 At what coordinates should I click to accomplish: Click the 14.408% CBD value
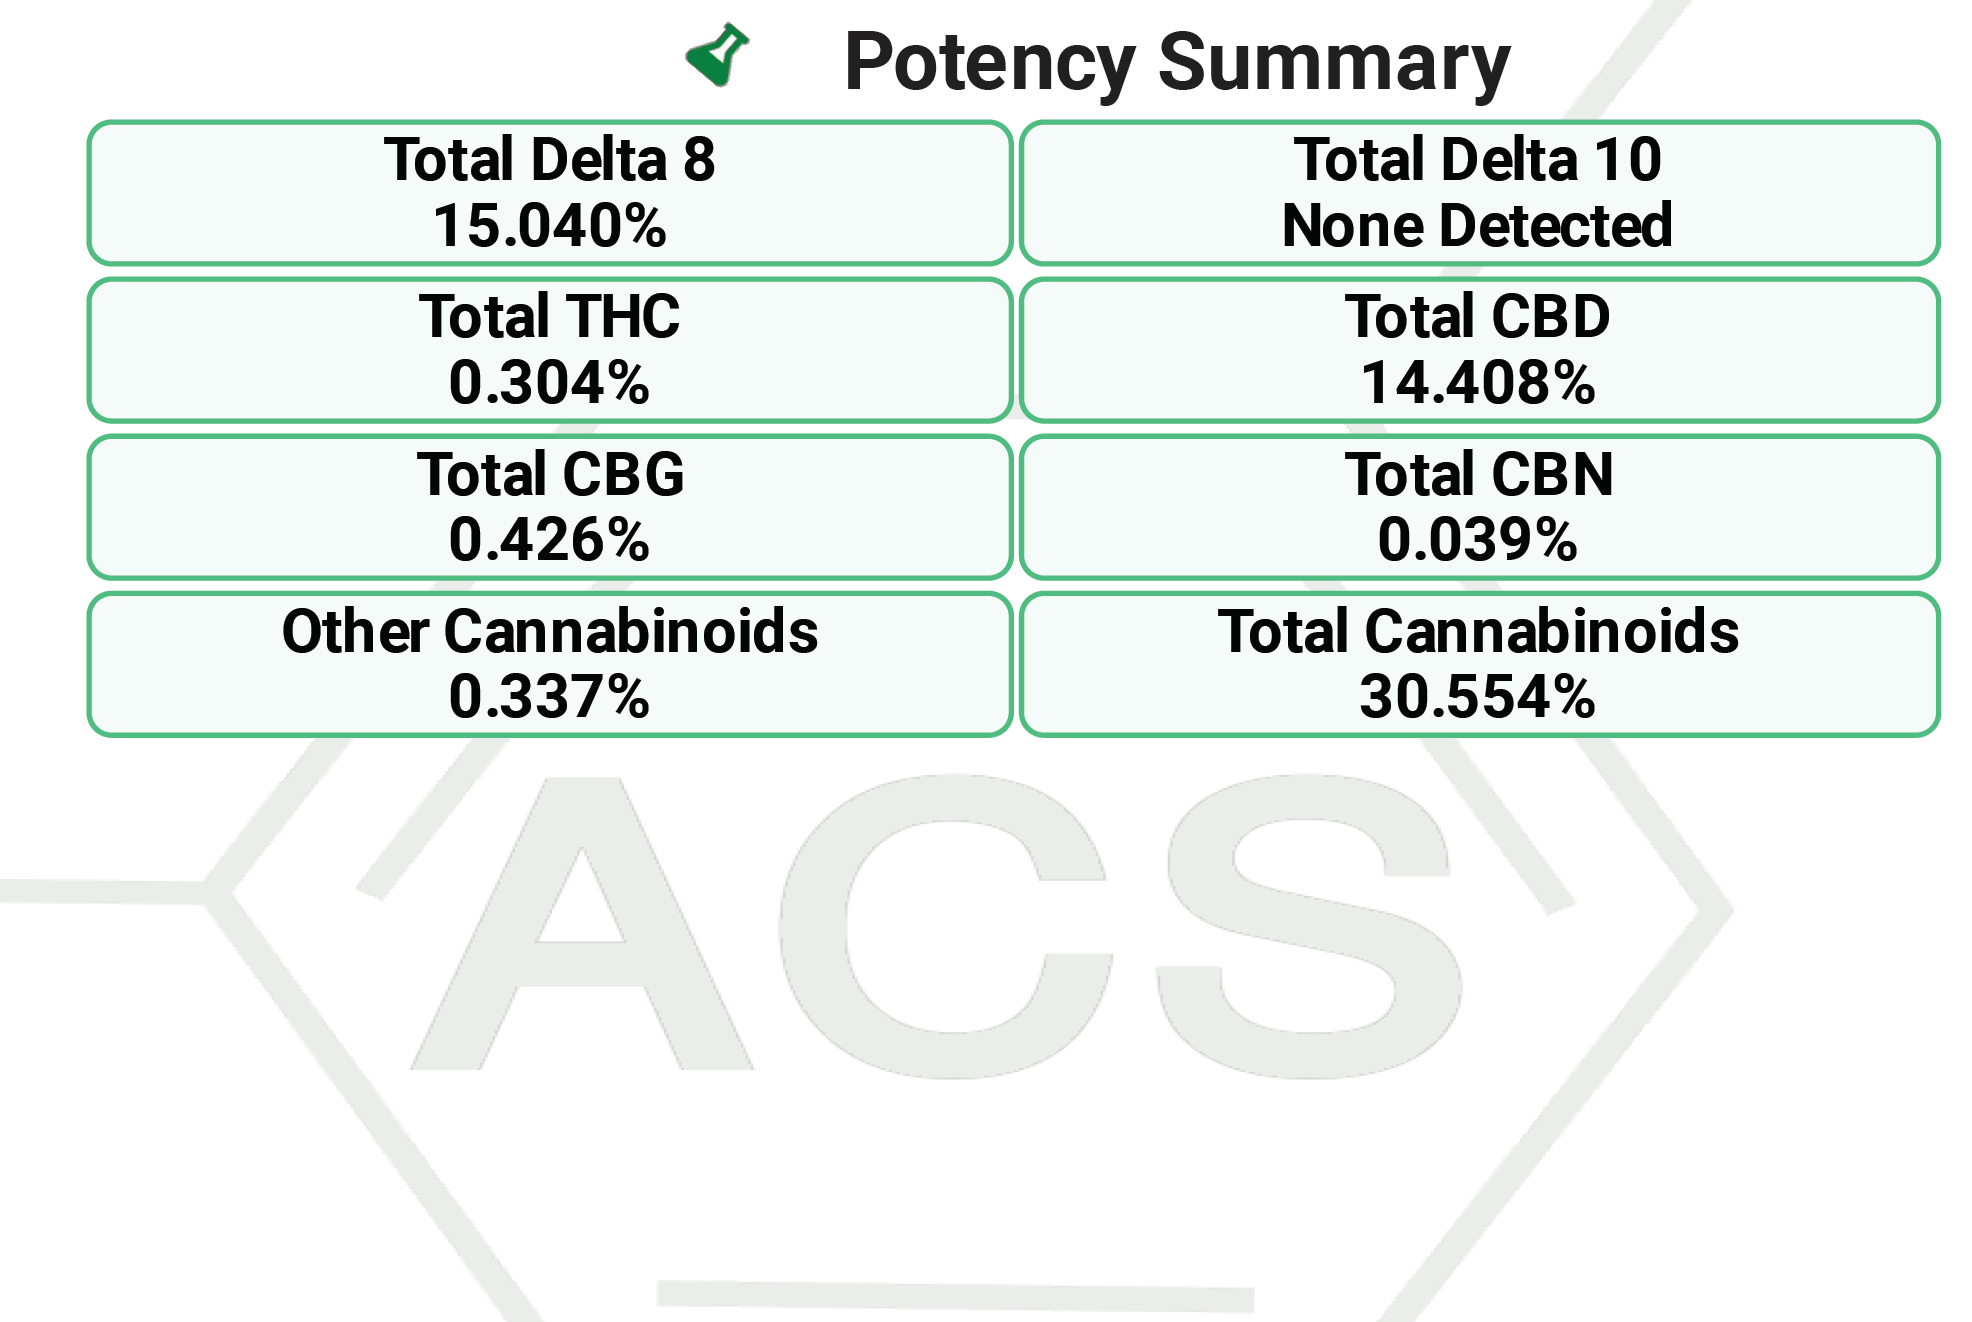click(1478, 383)
